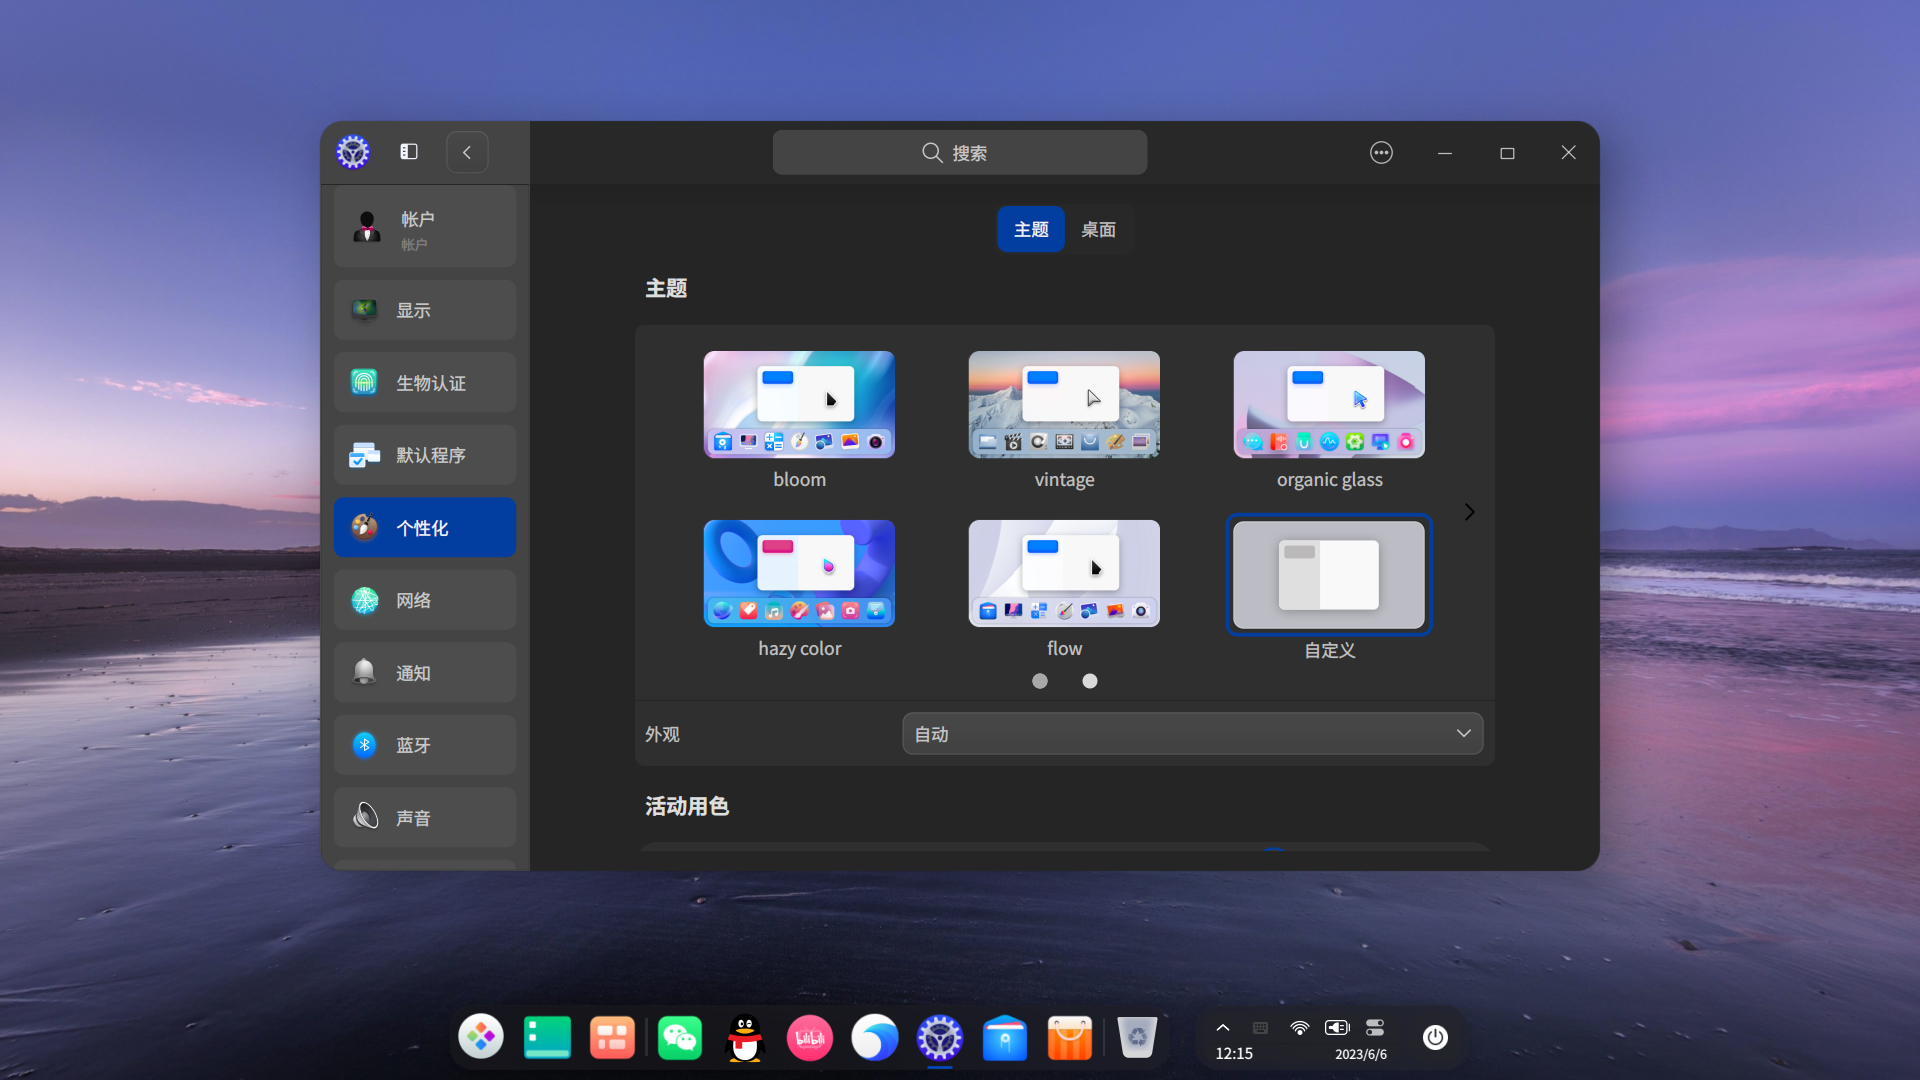Switch to the Desktop tab
The image size is (1920, 1080).
[1098, 230]
